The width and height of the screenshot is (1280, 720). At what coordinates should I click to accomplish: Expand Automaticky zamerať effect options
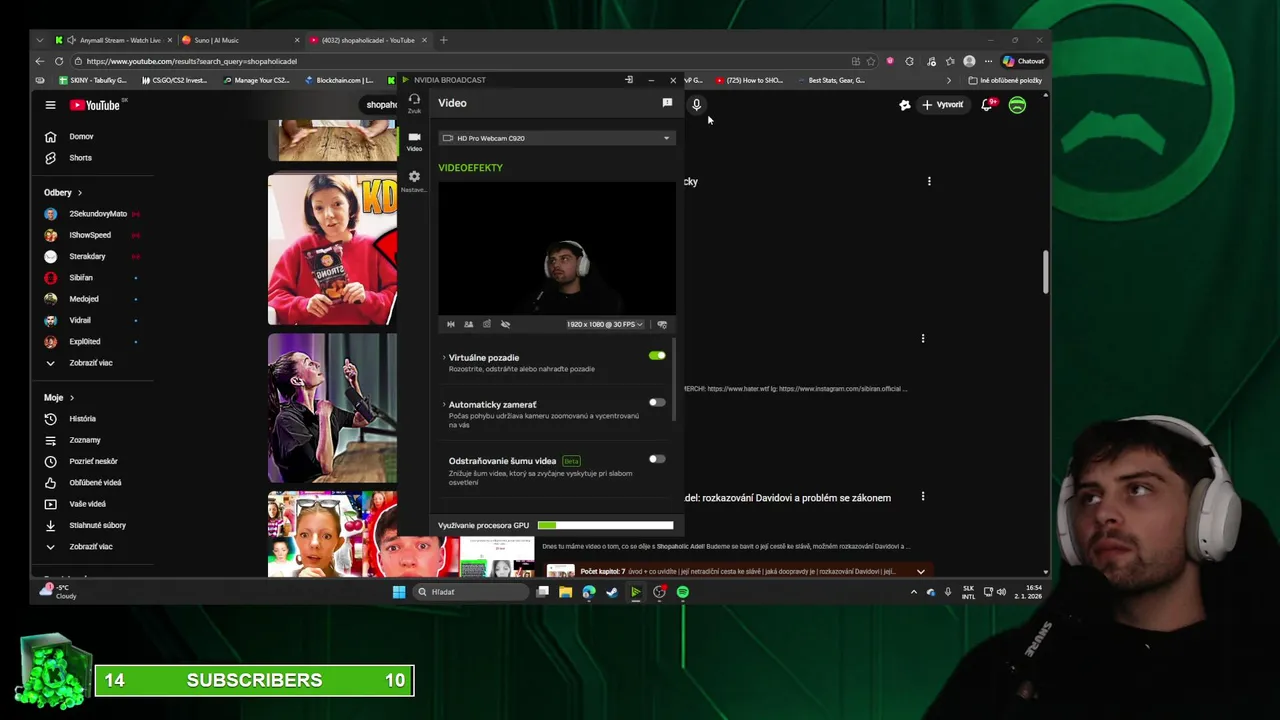click(444, 404)
